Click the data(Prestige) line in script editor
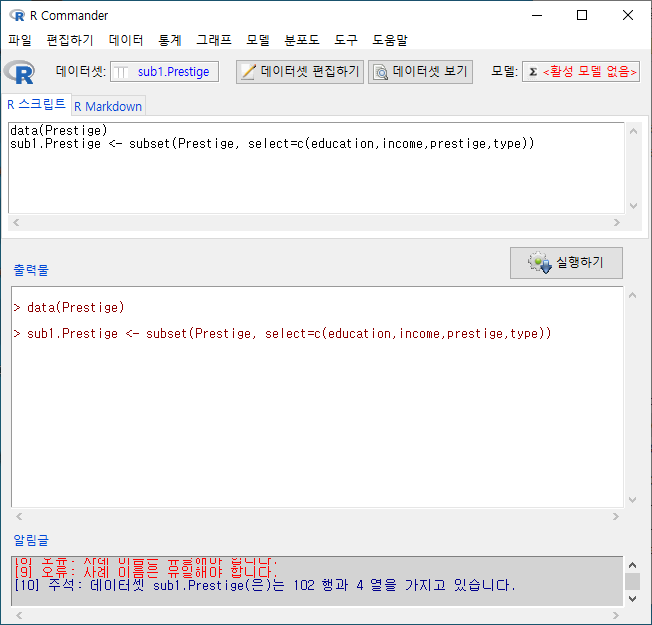 click(59, 131)
